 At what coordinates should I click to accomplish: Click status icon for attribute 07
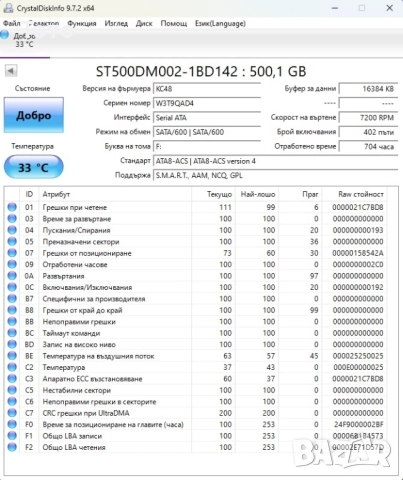coord(12,253)
